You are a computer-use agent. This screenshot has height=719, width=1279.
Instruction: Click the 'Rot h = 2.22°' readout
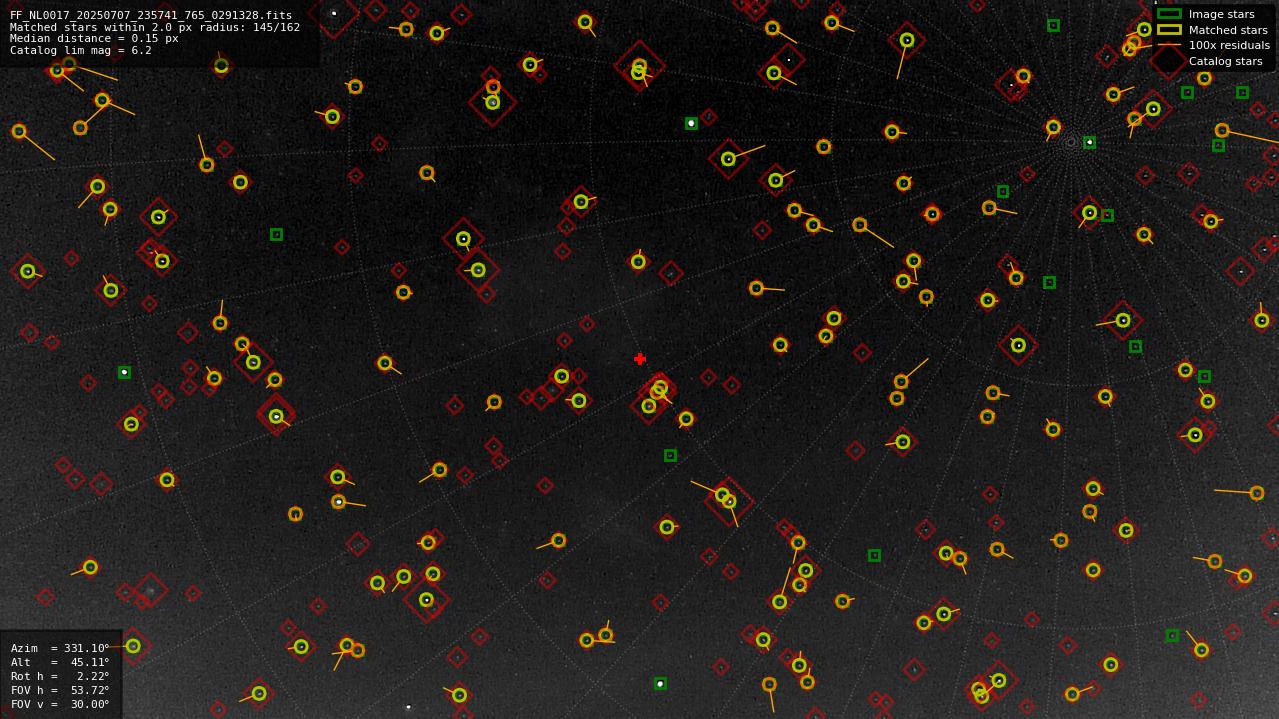pyautogui.click(x=60, y=676)
